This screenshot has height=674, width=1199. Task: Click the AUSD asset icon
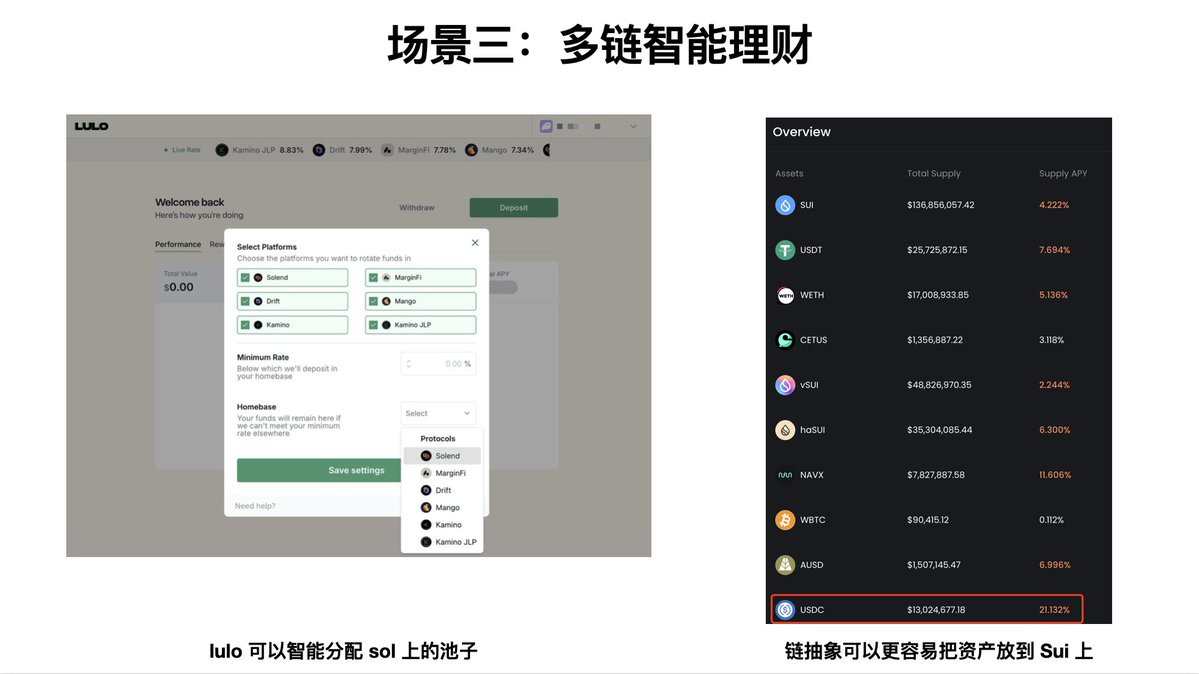[785, 565]
